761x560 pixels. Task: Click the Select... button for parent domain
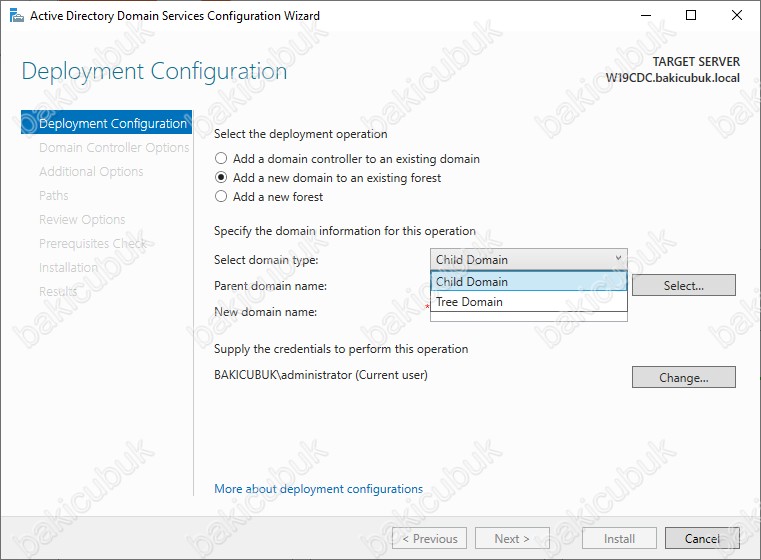coord(683,285)
